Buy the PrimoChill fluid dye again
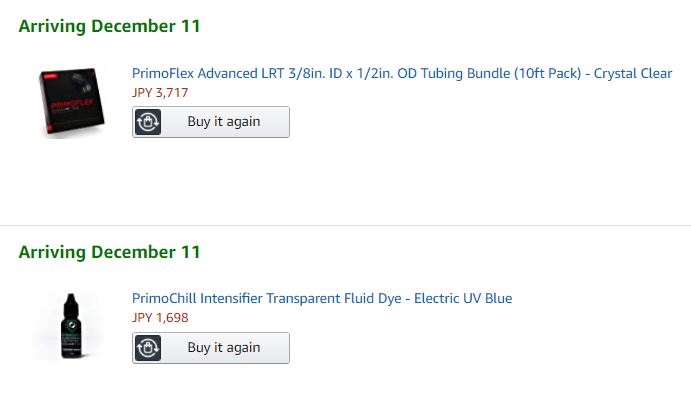The image size is (691, 402). (223, 348)
